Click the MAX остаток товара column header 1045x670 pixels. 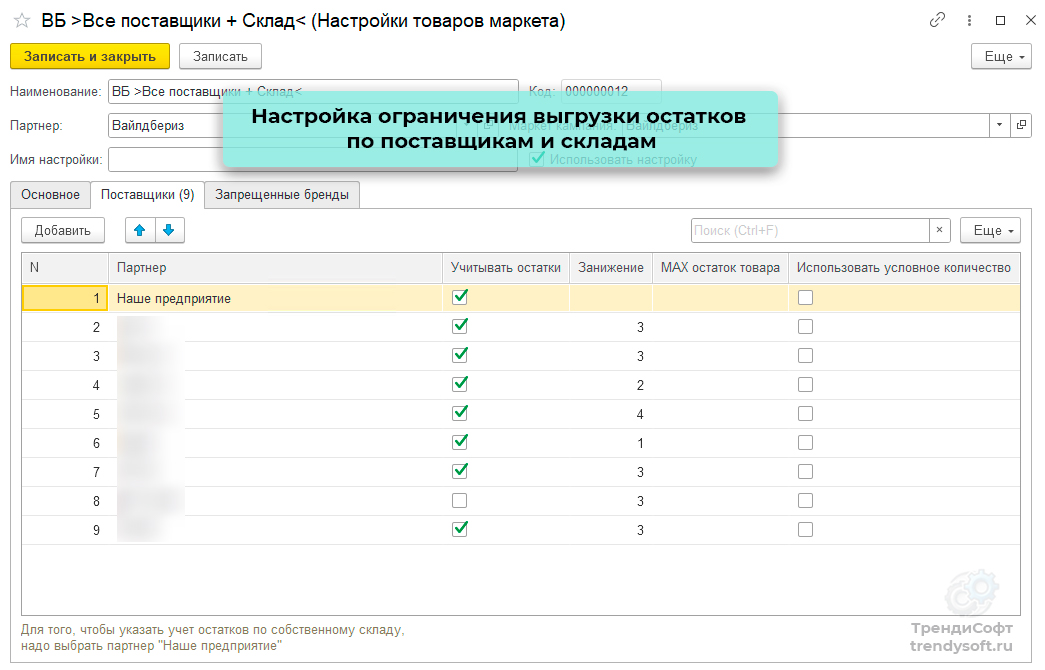point(720,268)
